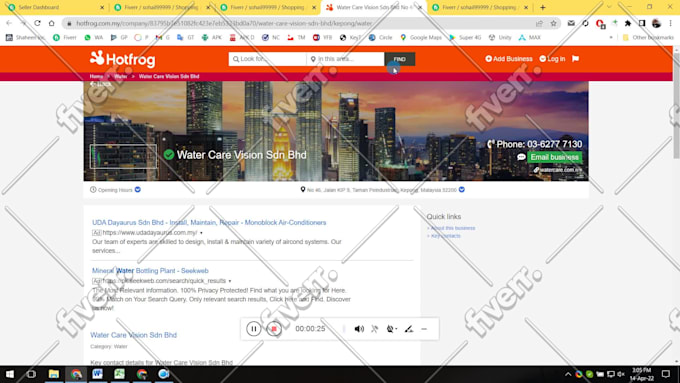Screen dimensions: 680x383
Task: Mute the recorder speaker icon
Action: coord(359,329)
